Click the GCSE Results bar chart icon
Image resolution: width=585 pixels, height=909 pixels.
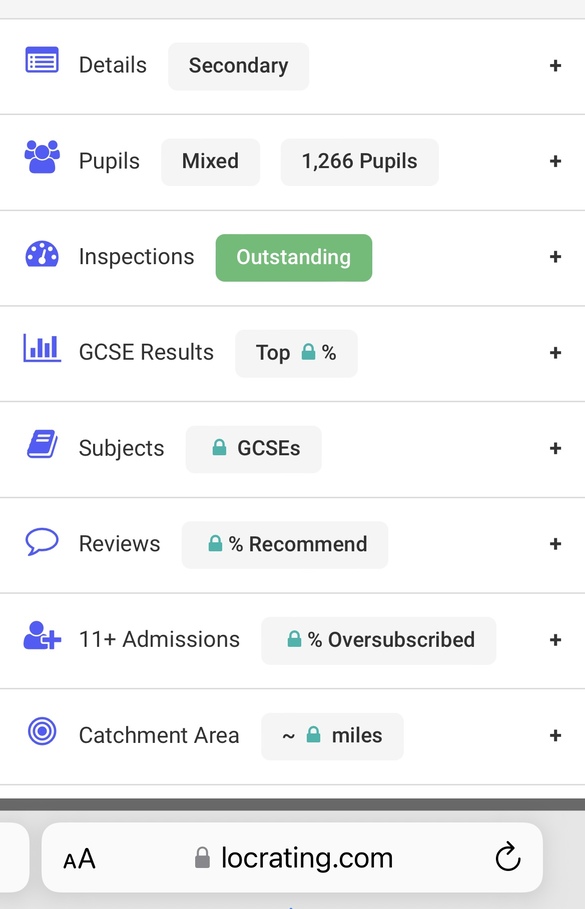click(42, 348)
